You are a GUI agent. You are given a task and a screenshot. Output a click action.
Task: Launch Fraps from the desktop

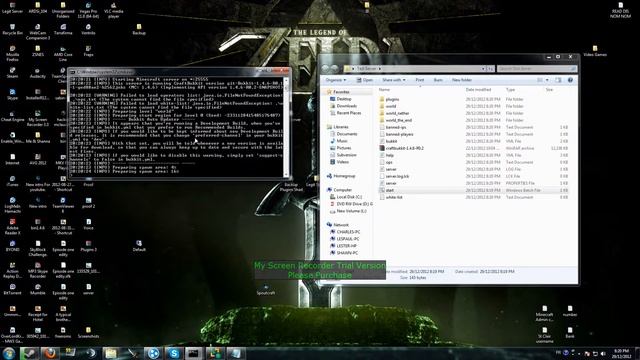coord(88,51)
